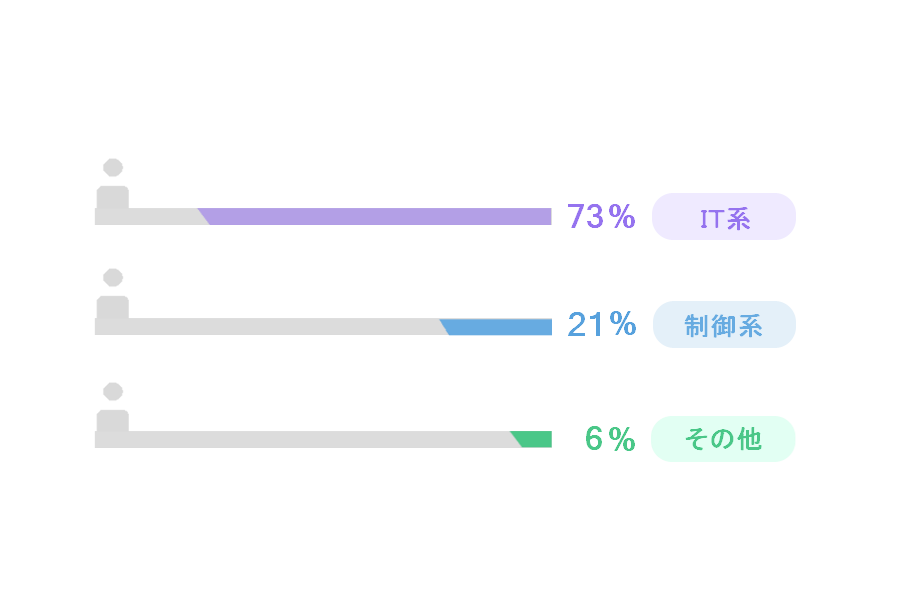Click the gray unfilled part of その他 bar

tap(304, 439)
